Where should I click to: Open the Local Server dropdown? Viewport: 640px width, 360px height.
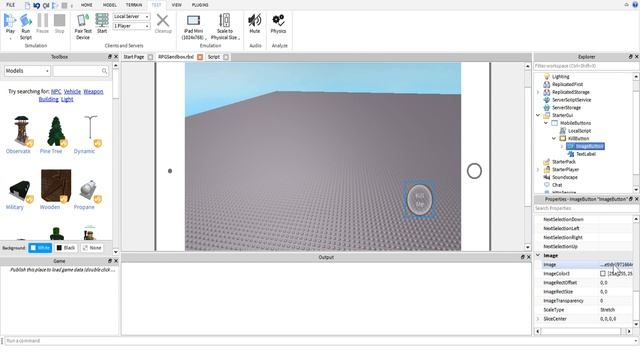click(132, 16)
